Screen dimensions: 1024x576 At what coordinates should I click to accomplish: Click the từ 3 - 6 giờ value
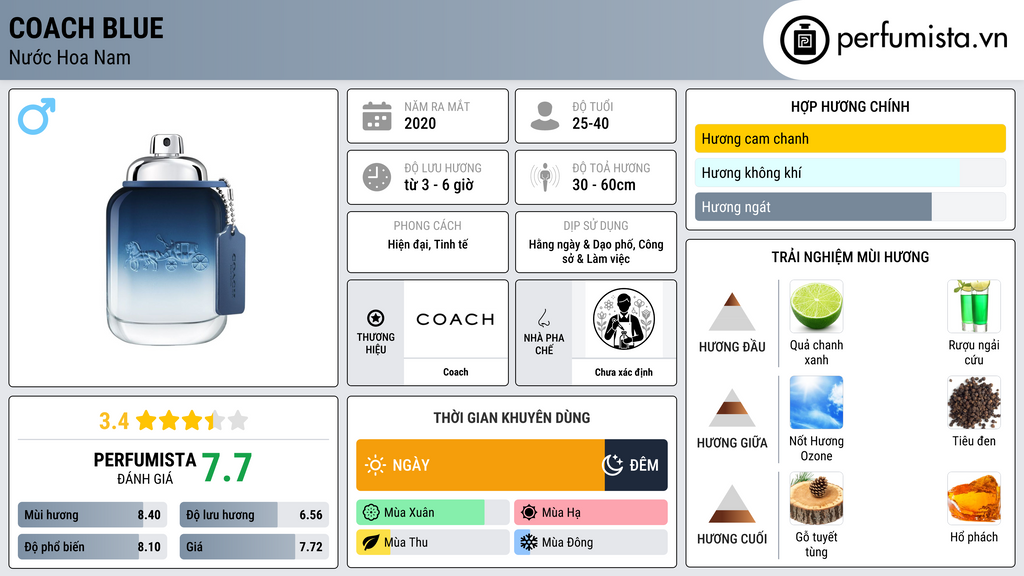pyautogui.click(x=439, y=185)
